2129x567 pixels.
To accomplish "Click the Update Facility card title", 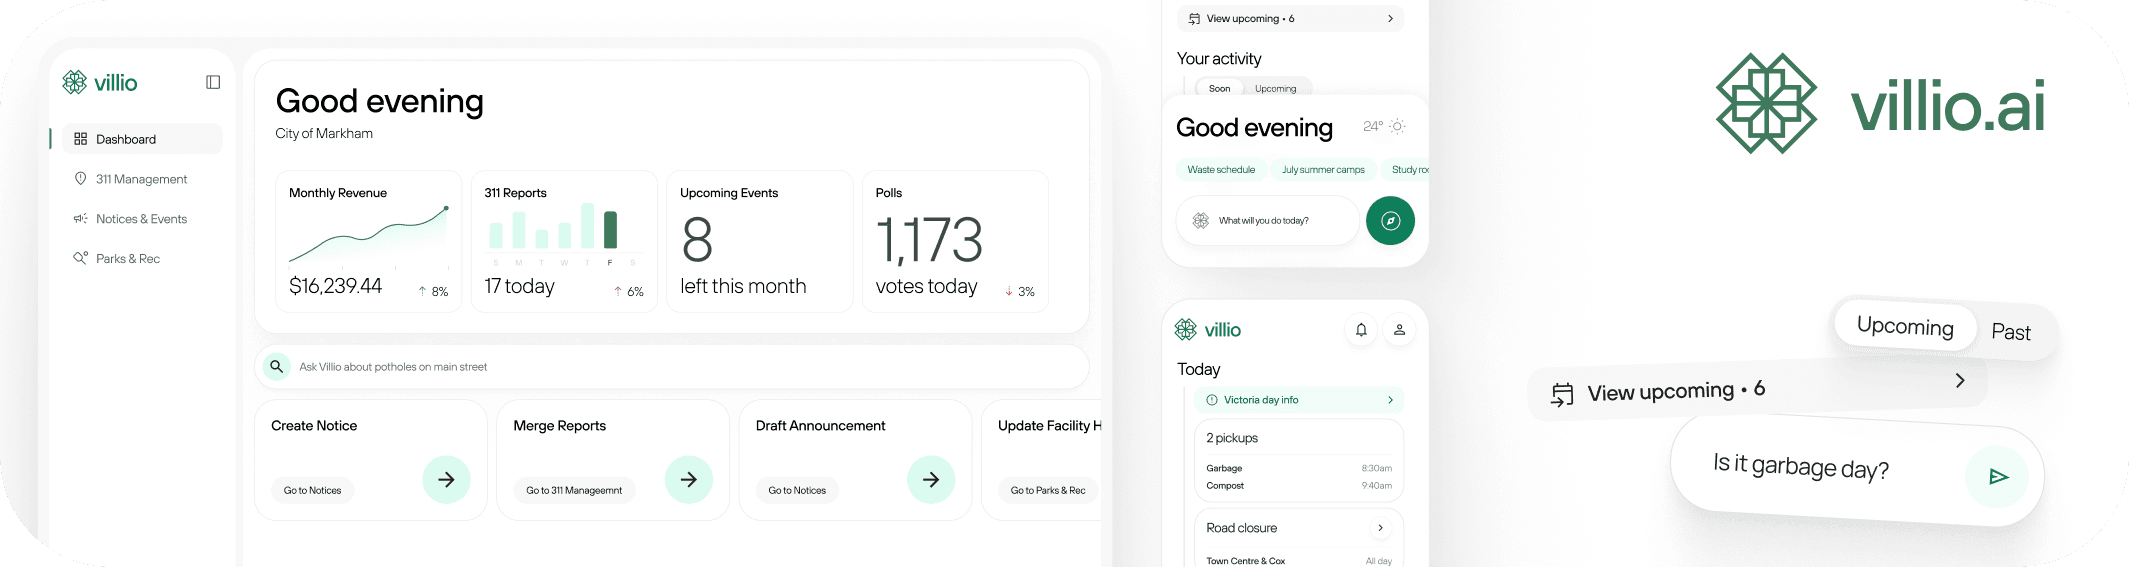I will click(x=1049, y=426).
